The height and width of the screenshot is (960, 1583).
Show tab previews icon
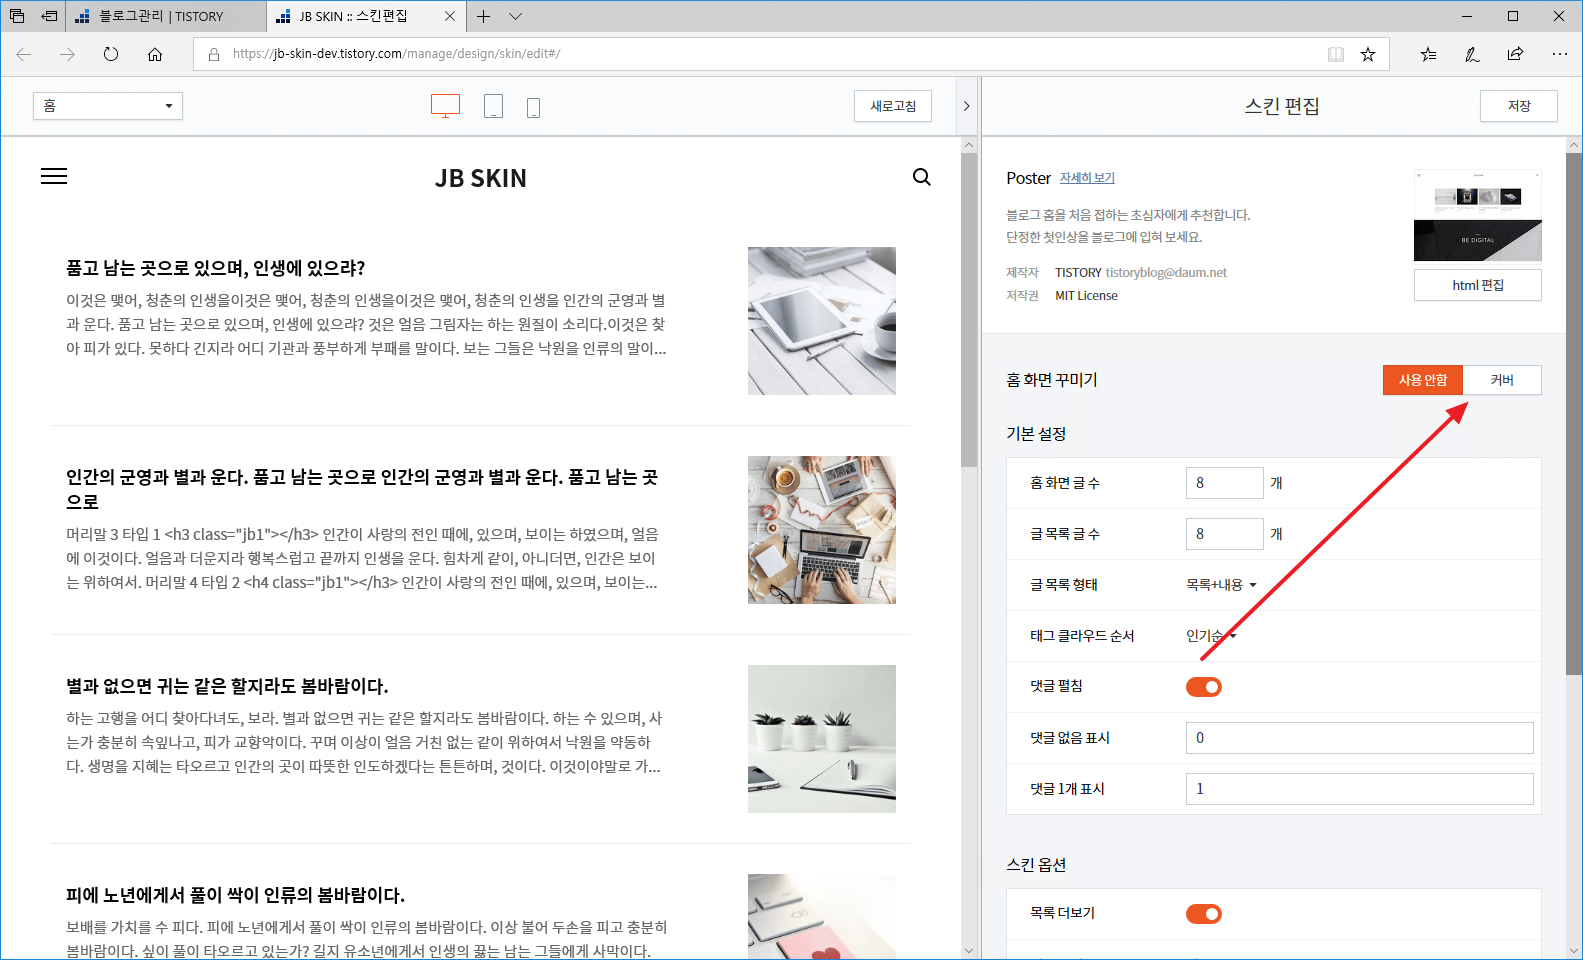click(x=17, y=16)
